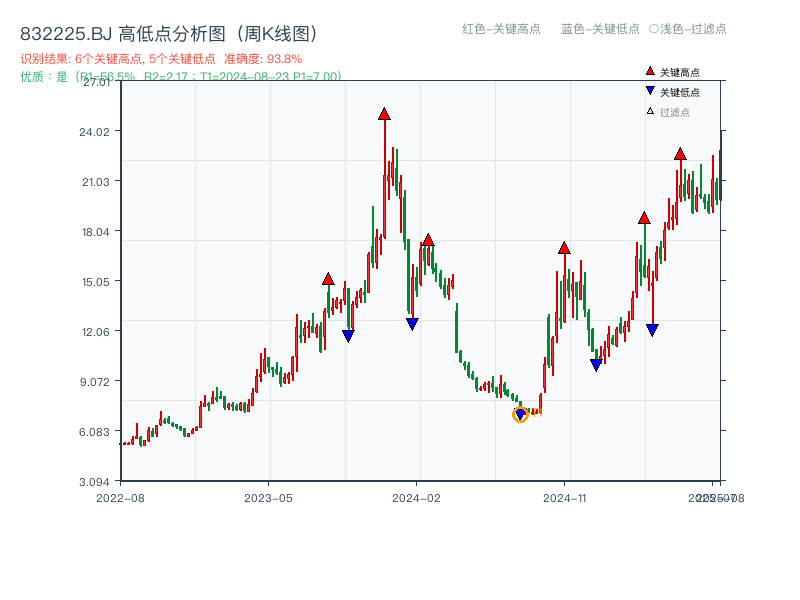Select the red triangle marker near 2024-11 rebound

click(x=564, y=250)
